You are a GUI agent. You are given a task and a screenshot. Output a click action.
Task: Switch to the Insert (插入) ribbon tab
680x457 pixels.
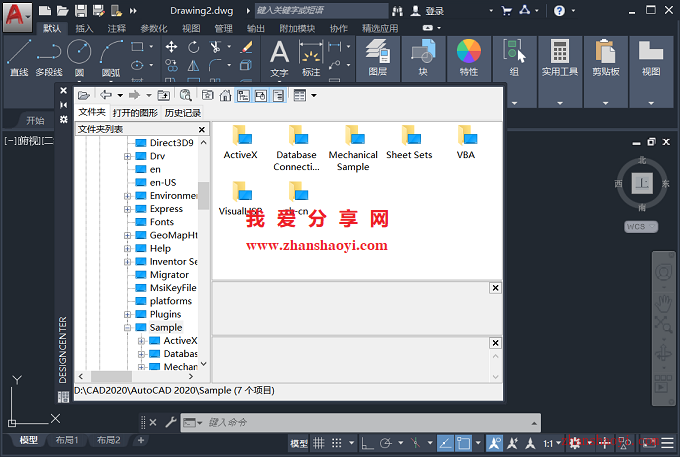84,29
